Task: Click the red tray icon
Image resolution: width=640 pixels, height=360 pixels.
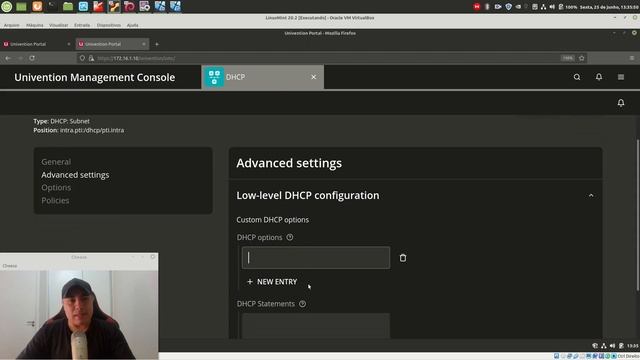Action: point(477,7)
